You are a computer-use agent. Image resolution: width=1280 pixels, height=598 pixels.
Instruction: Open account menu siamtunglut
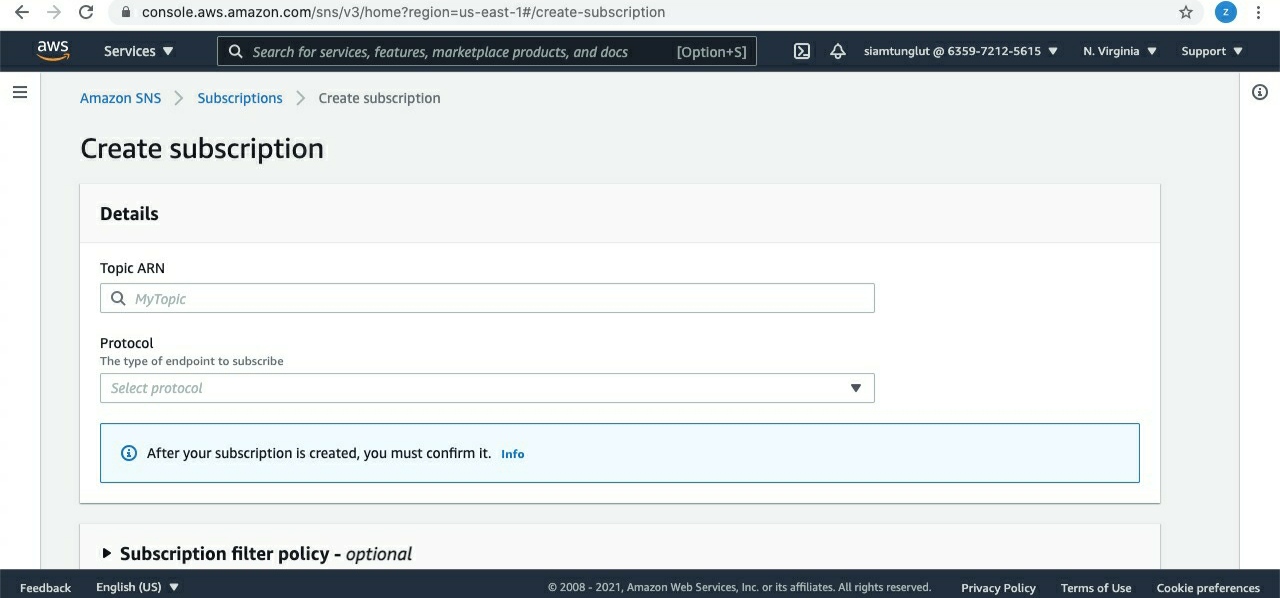coord(961,51)
